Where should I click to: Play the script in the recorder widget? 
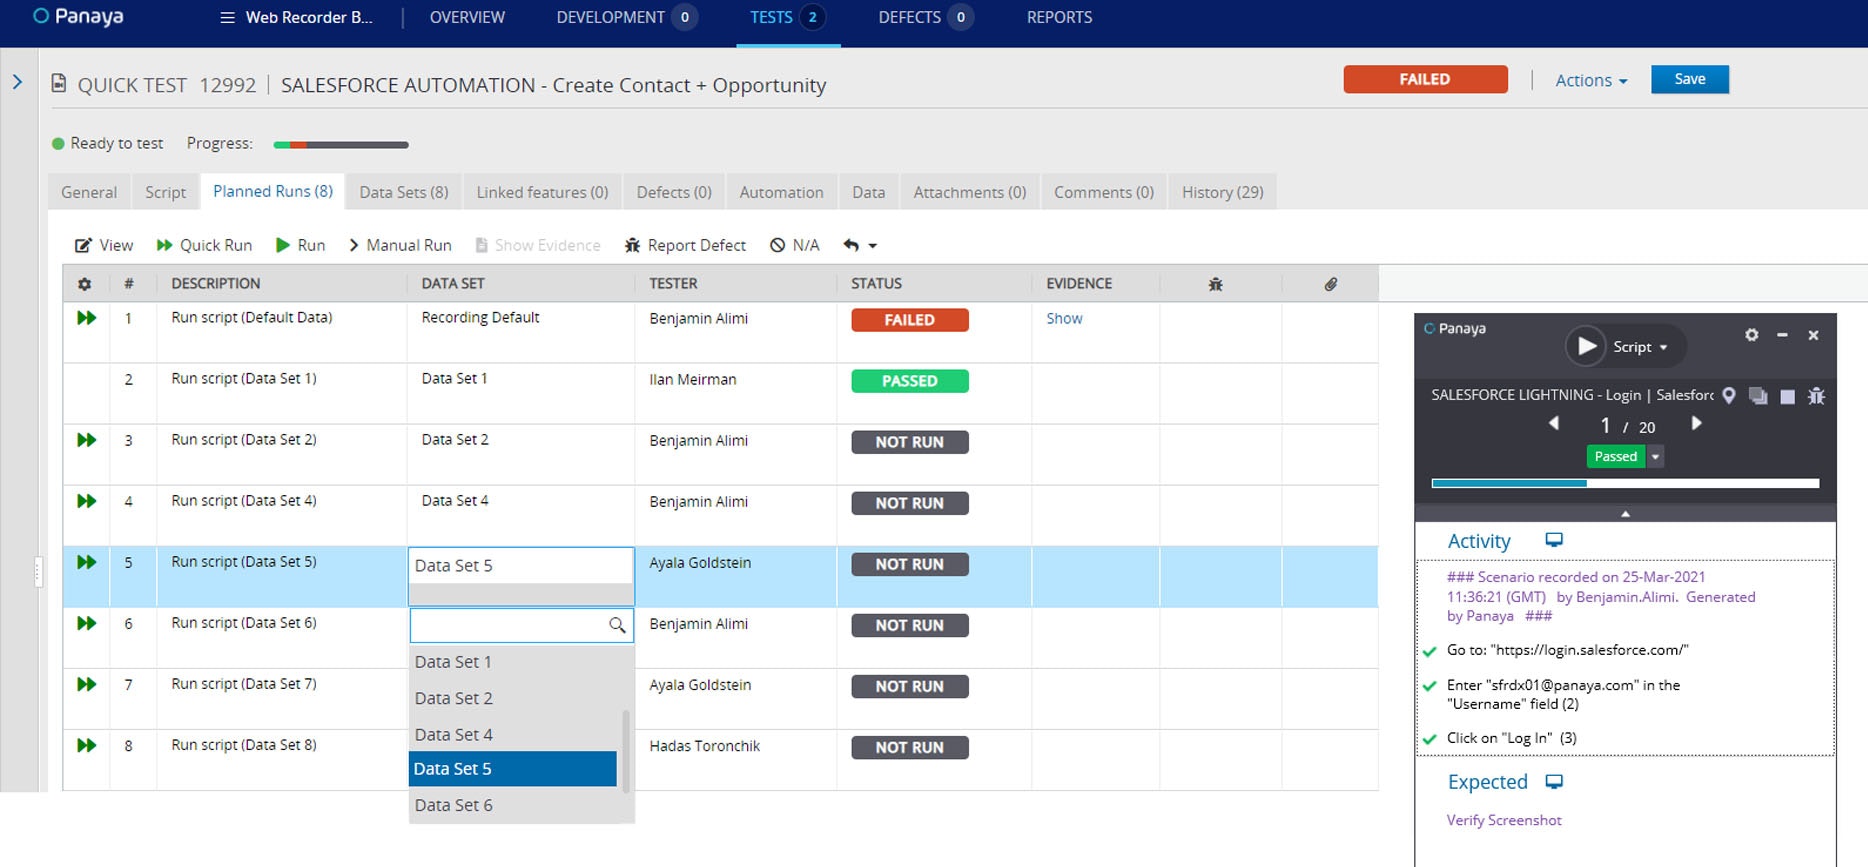click(1586, 346)
